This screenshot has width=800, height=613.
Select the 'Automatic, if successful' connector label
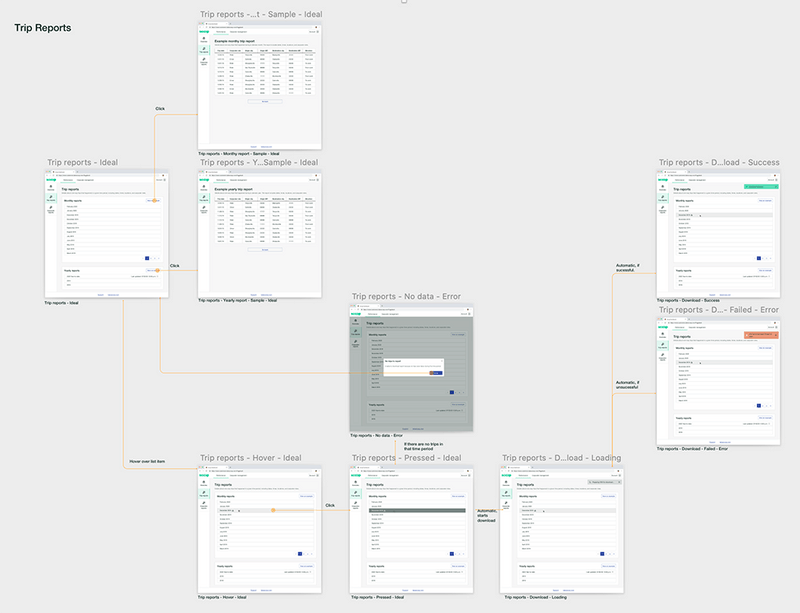628,268
